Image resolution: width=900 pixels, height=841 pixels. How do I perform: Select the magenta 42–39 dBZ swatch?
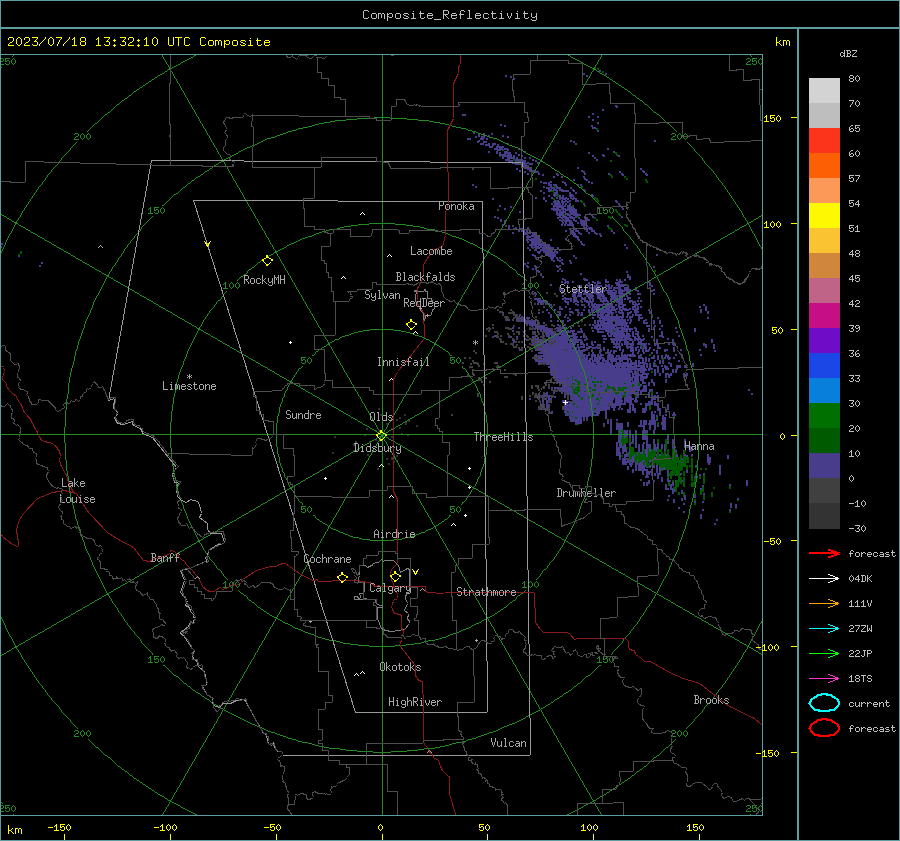click(824, 315)
